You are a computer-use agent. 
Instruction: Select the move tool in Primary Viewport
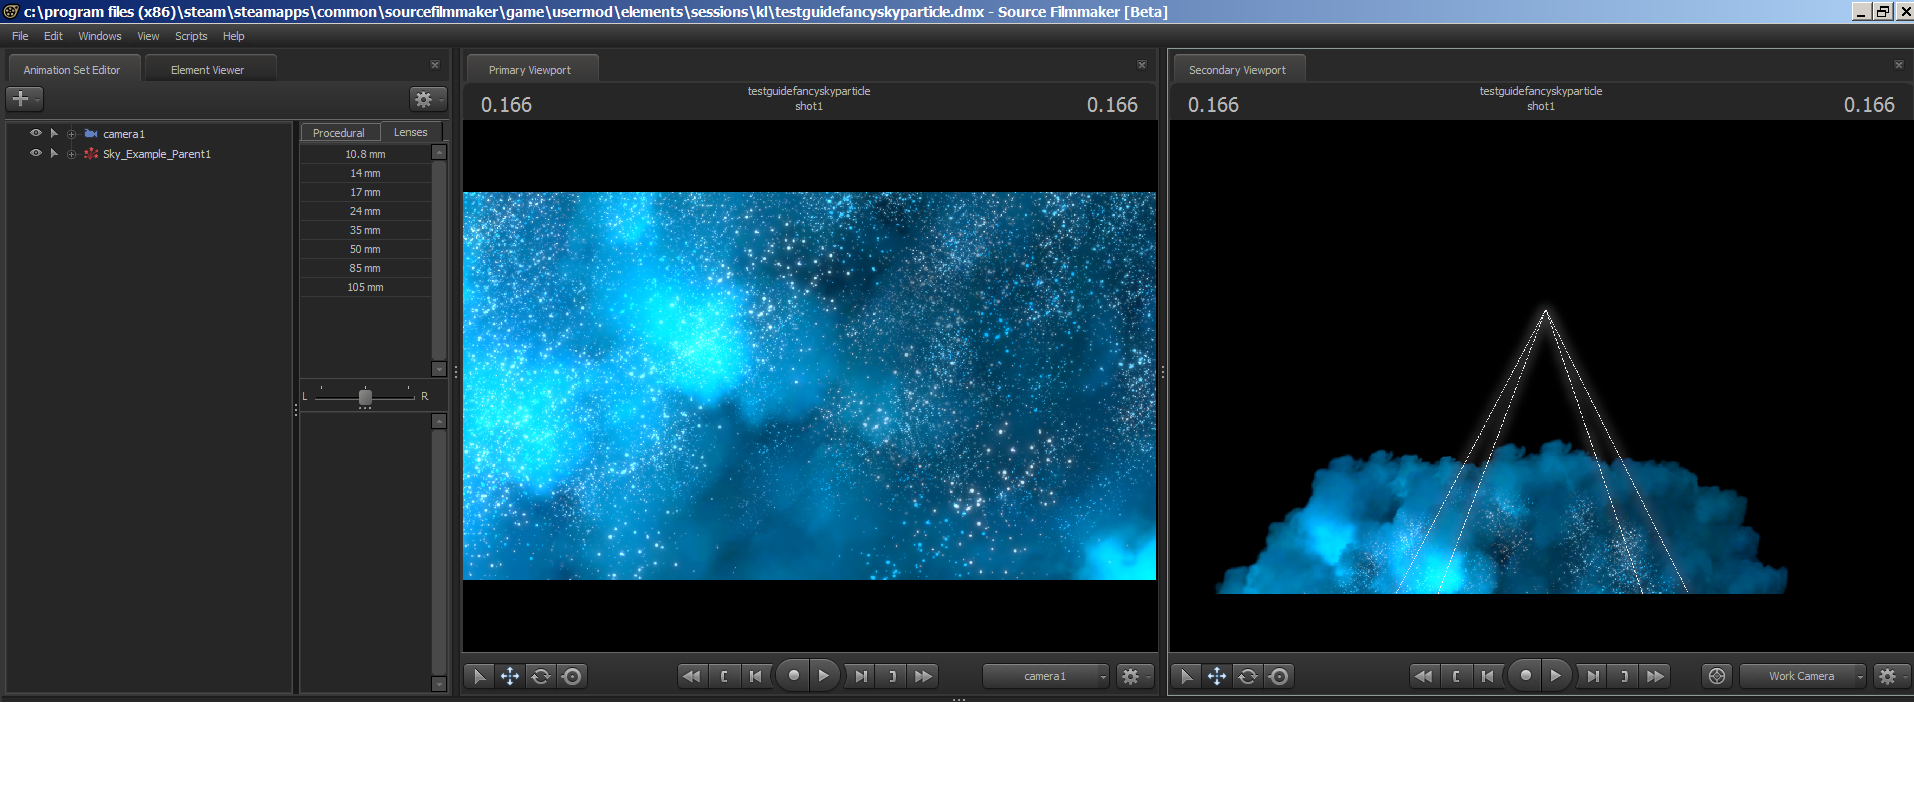(510, 677)
